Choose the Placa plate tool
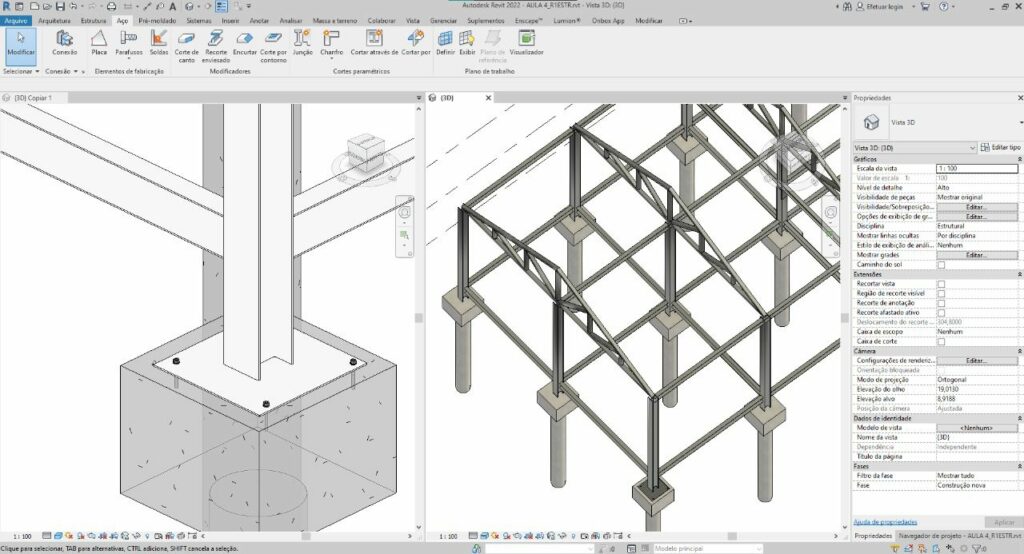 [x=99, y=42]
